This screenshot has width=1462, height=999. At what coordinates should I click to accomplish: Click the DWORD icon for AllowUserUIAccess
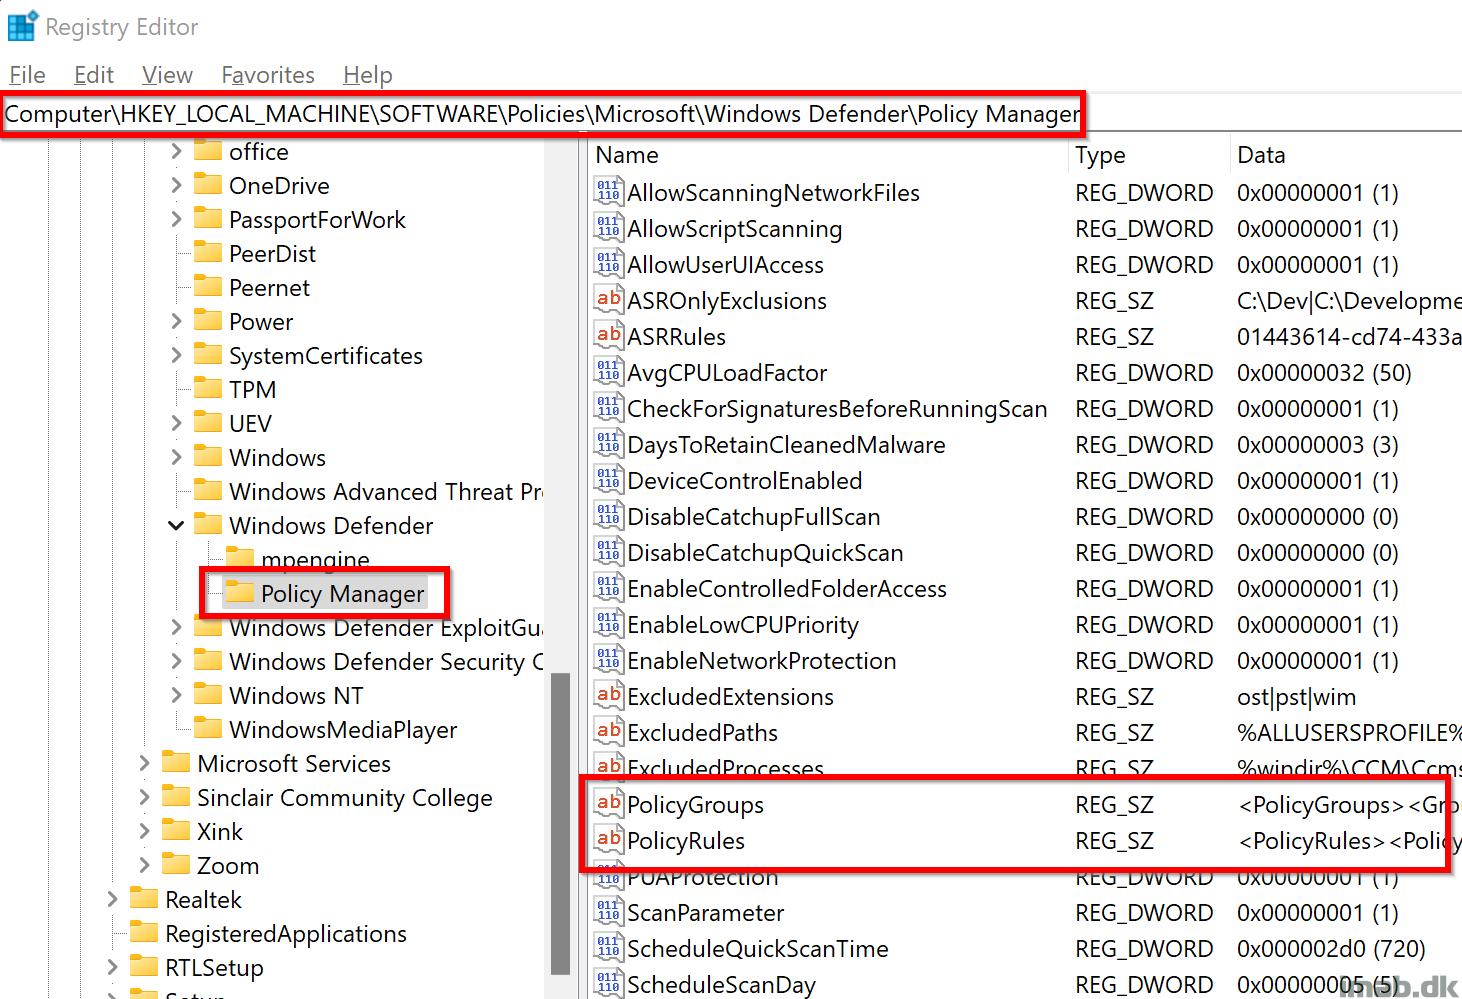tap(608, 264)
